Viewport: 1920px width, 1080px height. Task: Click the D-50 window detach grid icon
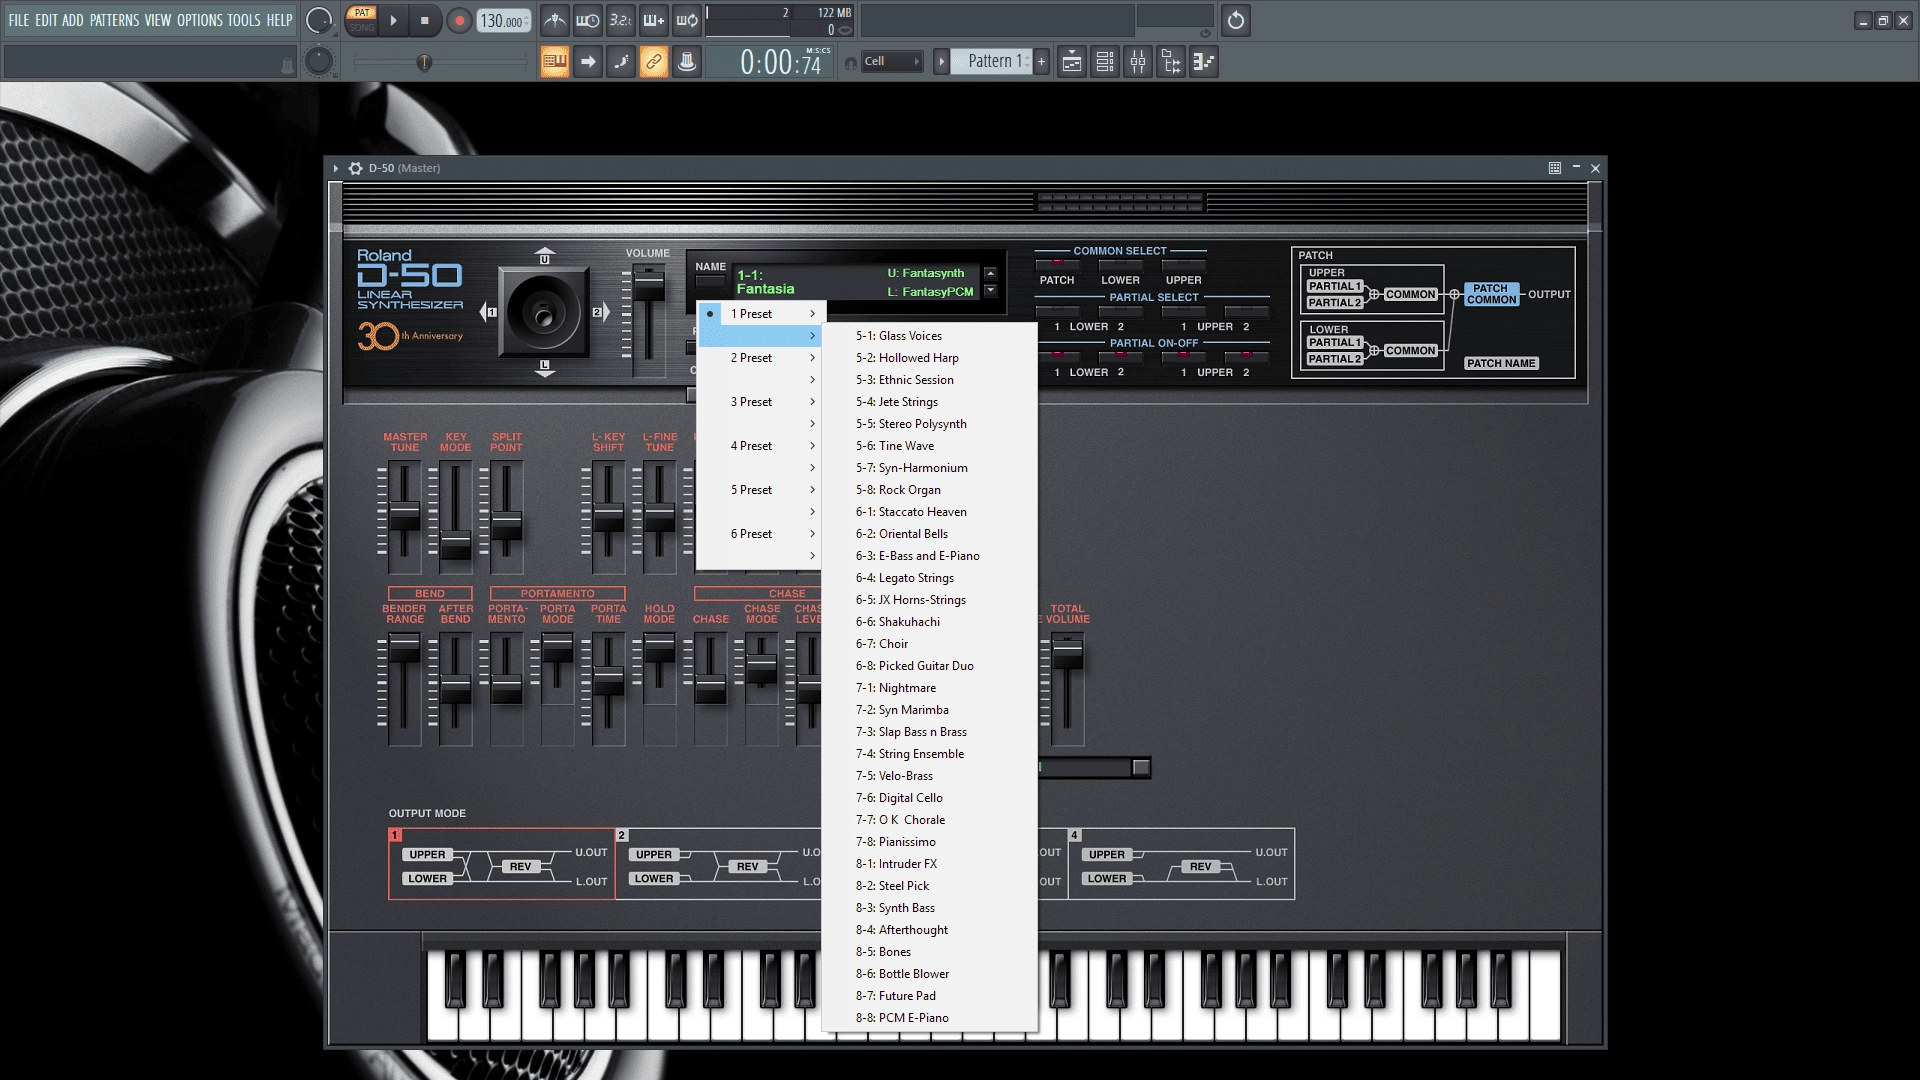pyautogui.click(x=1555, y=168)
